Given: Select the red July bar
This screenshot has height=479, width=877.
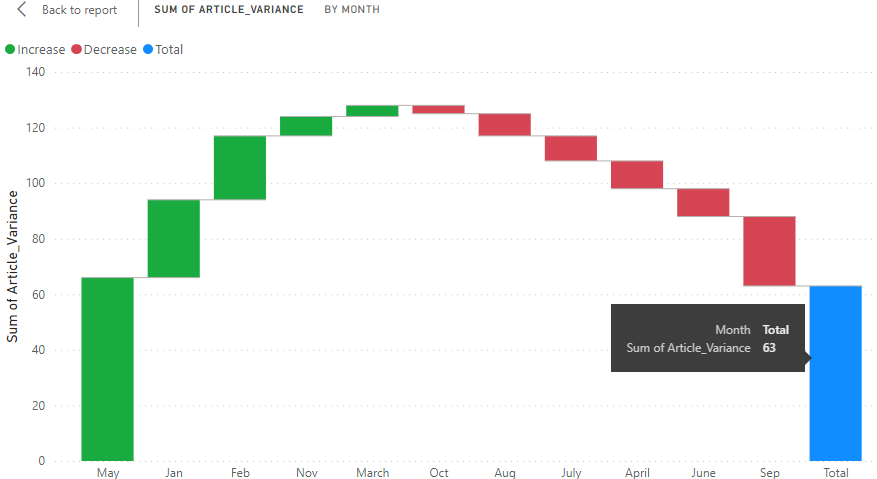Looking at the screenshot, I should tap(570, 148).
